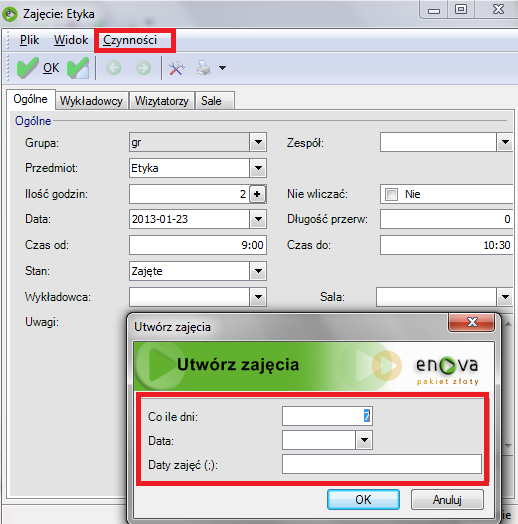
Task: Click the printer icon in toolbar
Action: click(x=204, y=68)
